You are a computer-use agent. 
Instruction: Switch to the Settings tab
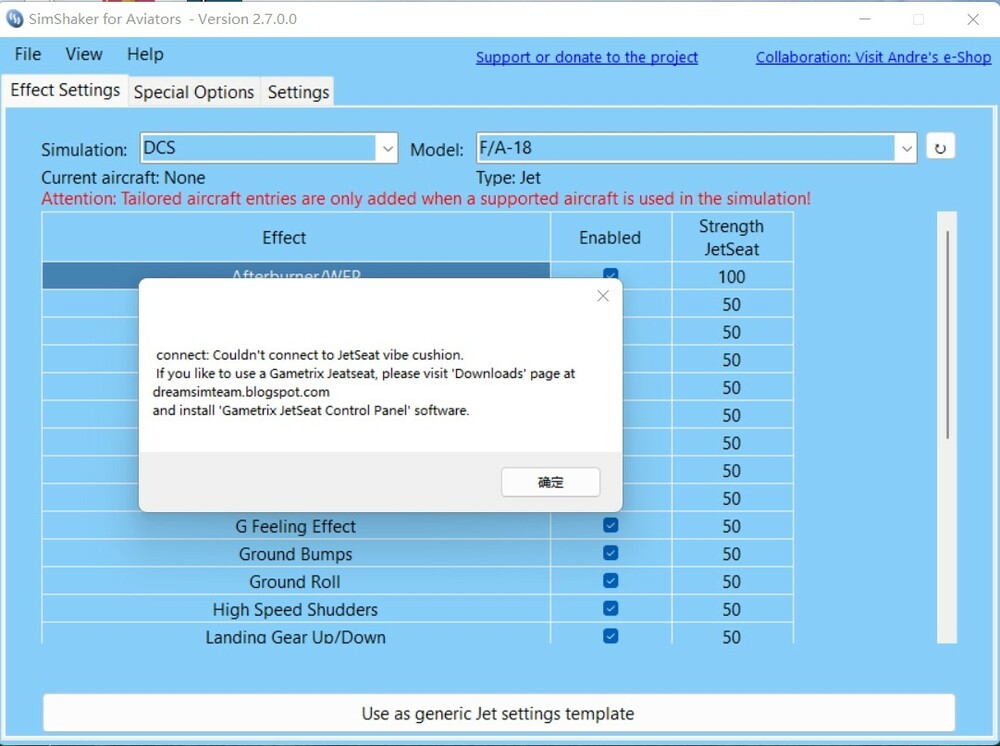[x=298, y=92]
